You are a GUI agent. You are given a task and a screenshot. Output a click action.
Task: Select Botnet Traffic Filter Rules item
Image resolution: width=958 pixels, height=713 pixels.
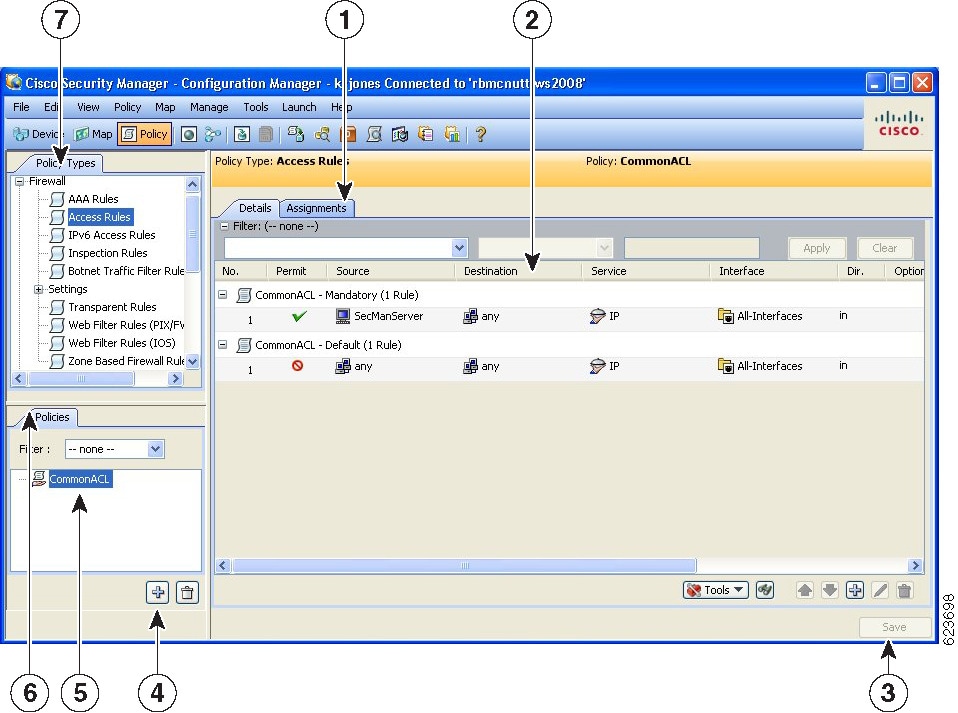(126, 271)
